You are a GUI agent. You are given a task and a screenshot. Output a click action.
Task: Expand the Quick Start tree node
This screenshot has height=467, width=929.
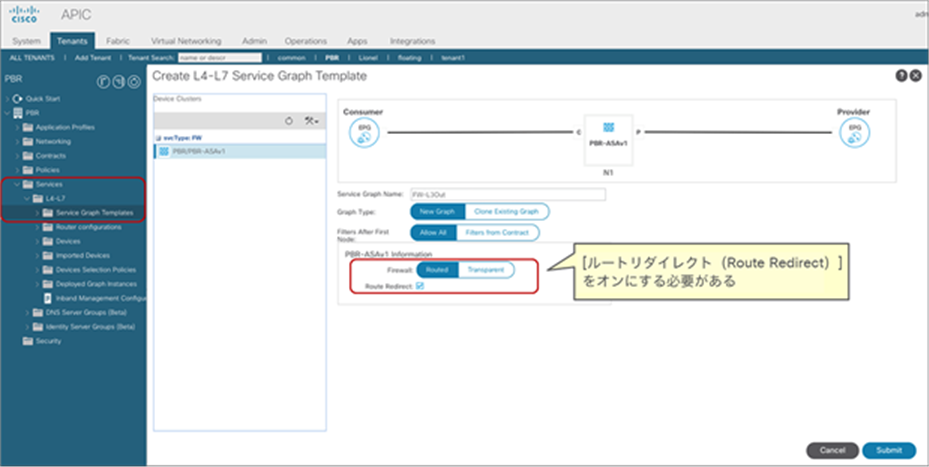[8, 98]
